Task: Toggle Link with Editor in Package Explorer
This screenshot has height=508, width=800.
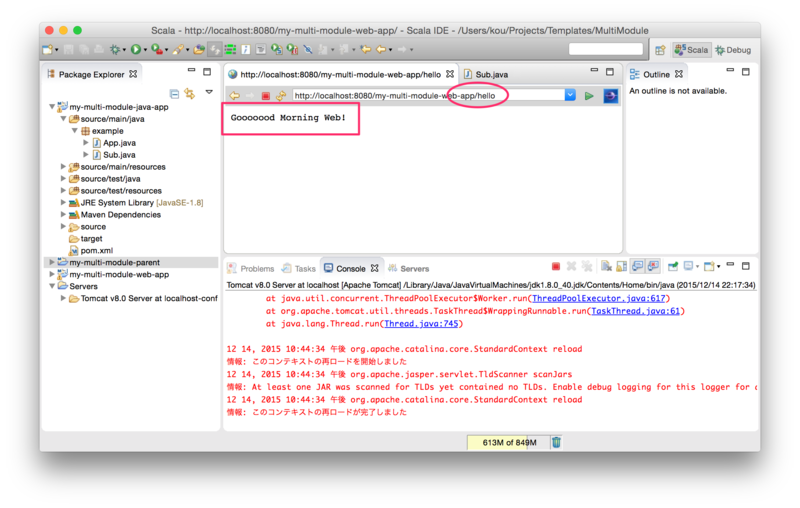Action: 190,94
